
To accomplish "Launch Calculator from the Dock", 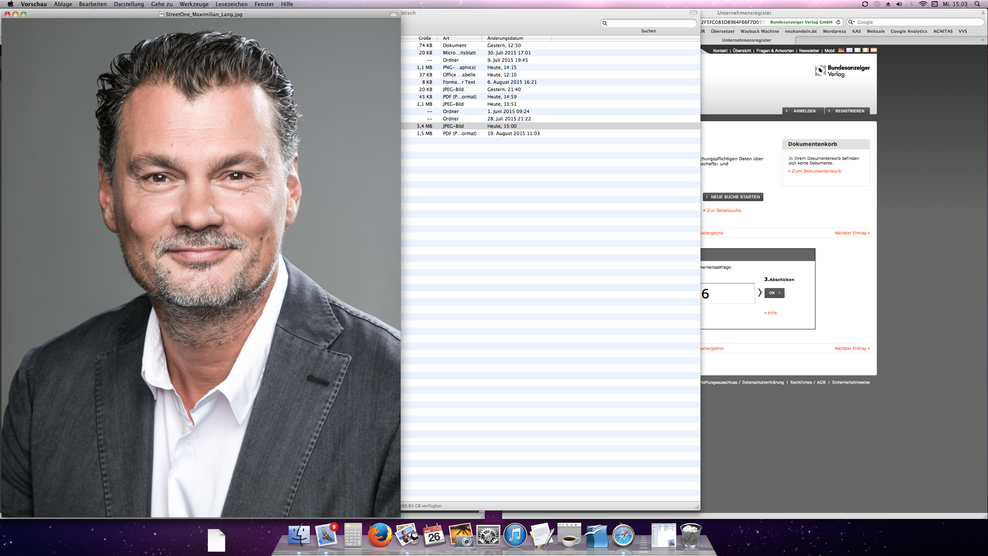I will coord(353,535).
